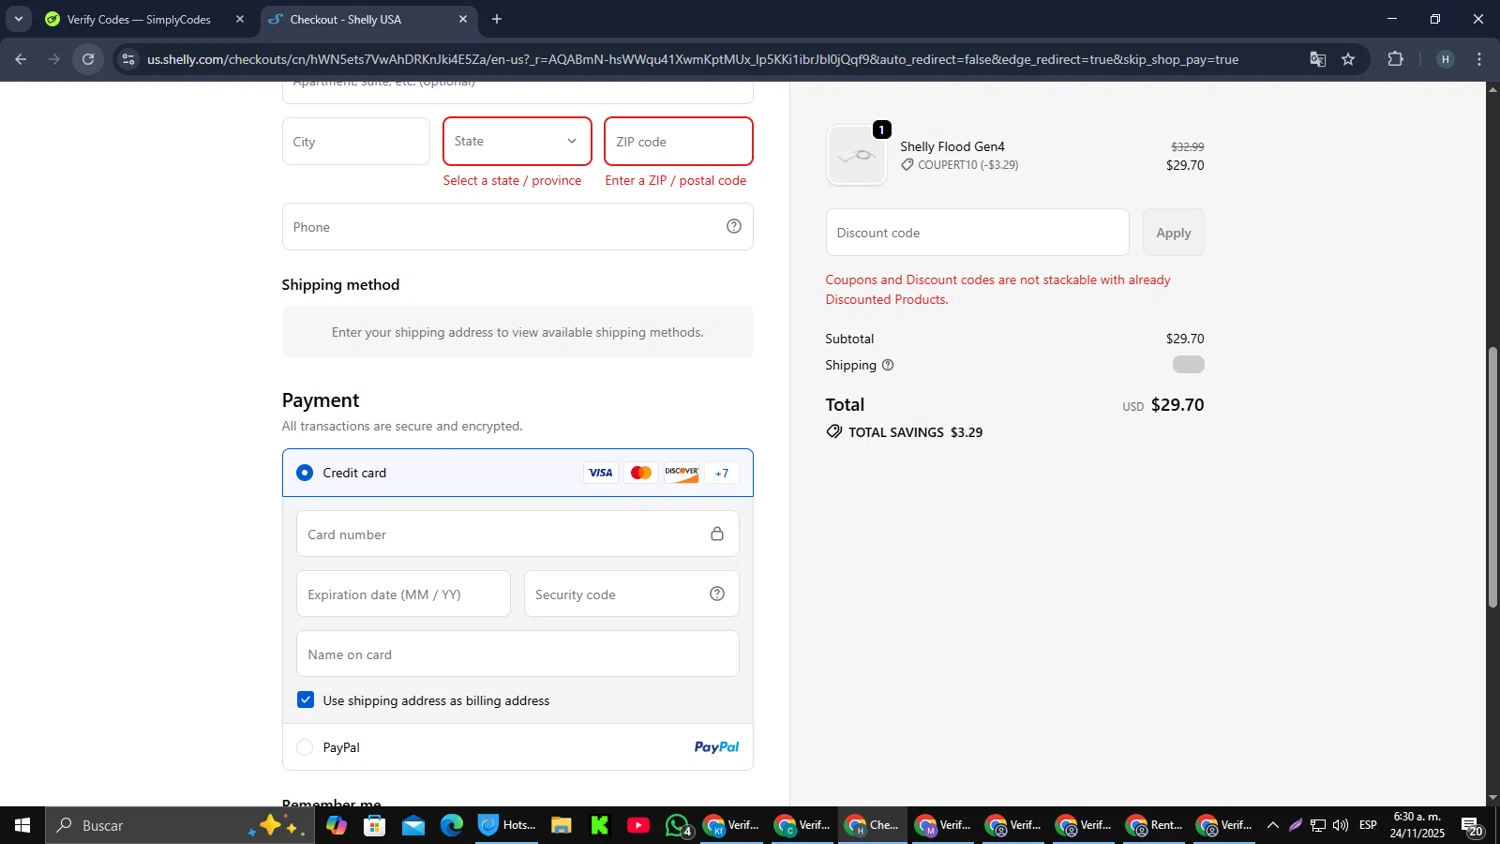Click the Select a state / province error text
The width and height of the screenshot is (1500, 844).
click(x=512, y=180)
